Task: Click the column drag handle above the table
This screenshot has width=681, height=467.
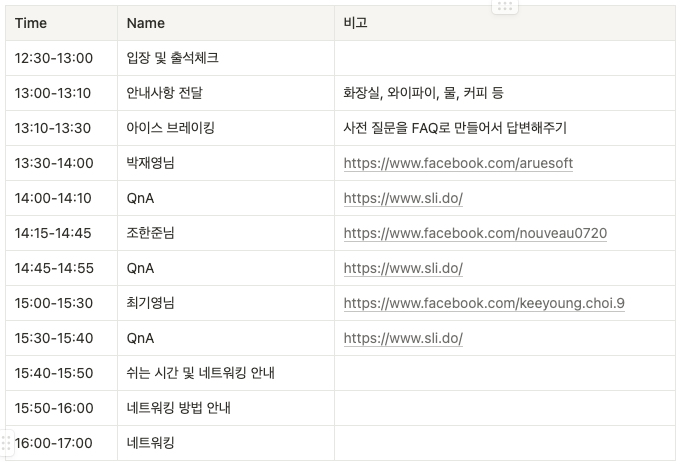Action: 505,7
